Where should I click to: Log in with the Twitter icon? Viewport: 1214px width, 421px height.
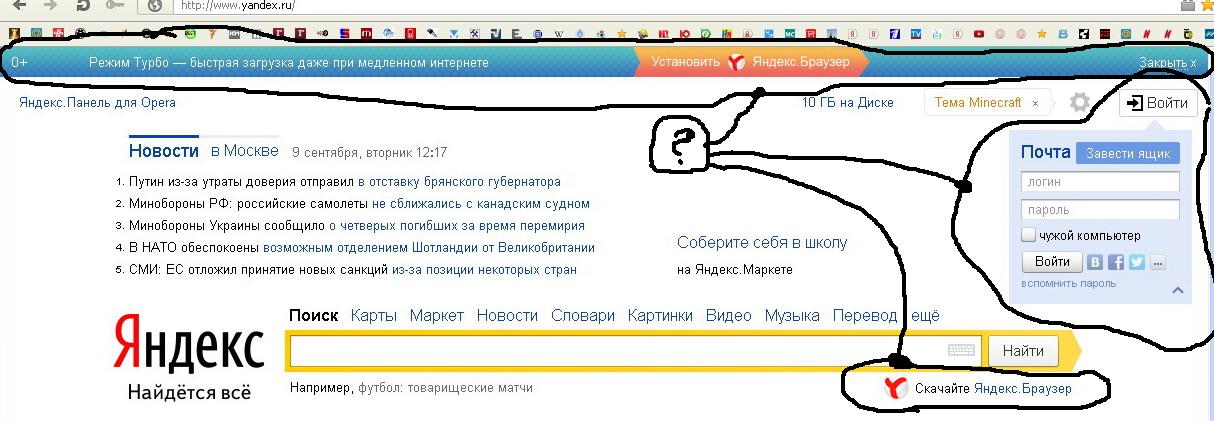click(1136, 262)
